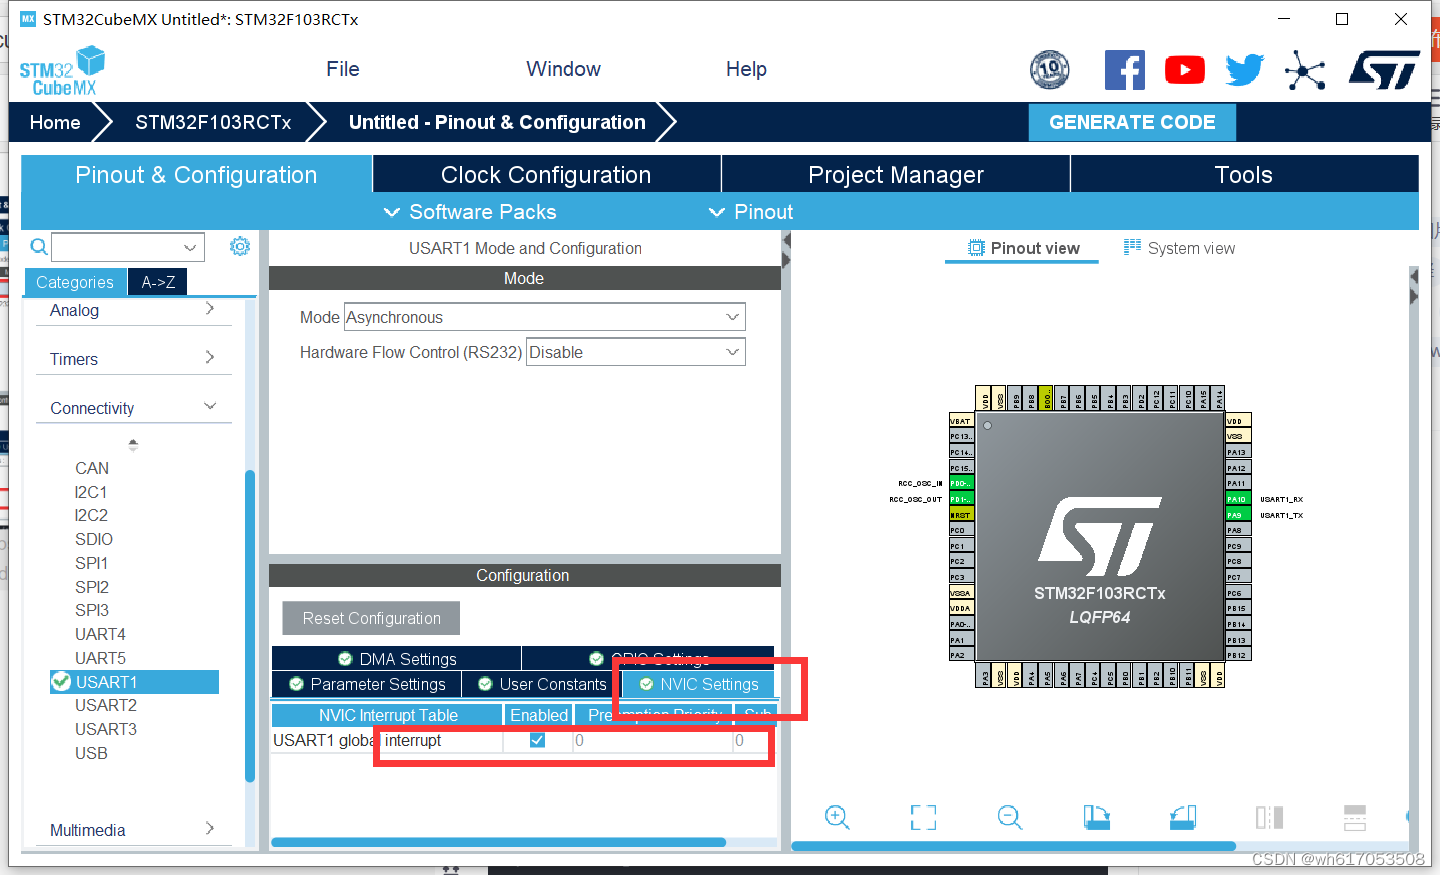
Task: Open the Window menu
Action: coord(563,69)
